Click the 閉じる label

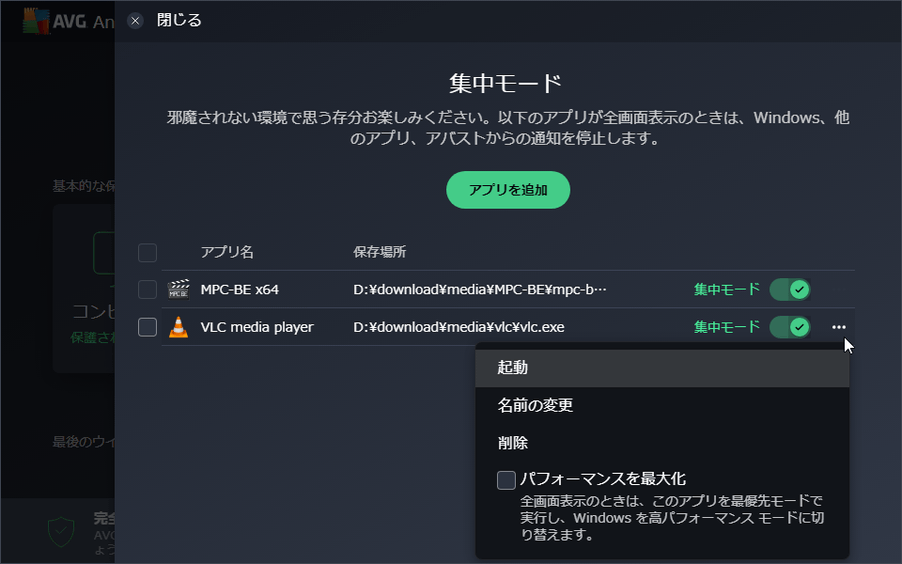pyautogui.click(x=179, y=20)
